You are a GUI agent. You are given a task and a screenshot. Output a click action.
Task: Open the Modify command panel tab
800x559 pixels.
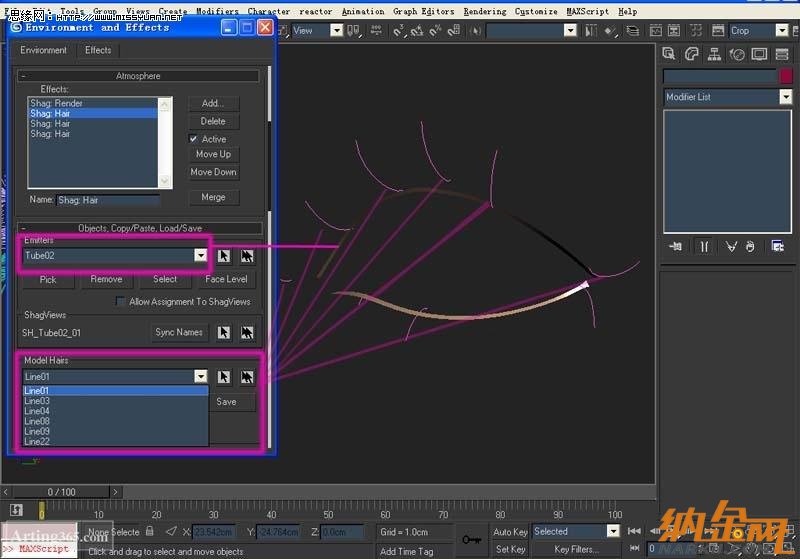click(x=691, y=54)
